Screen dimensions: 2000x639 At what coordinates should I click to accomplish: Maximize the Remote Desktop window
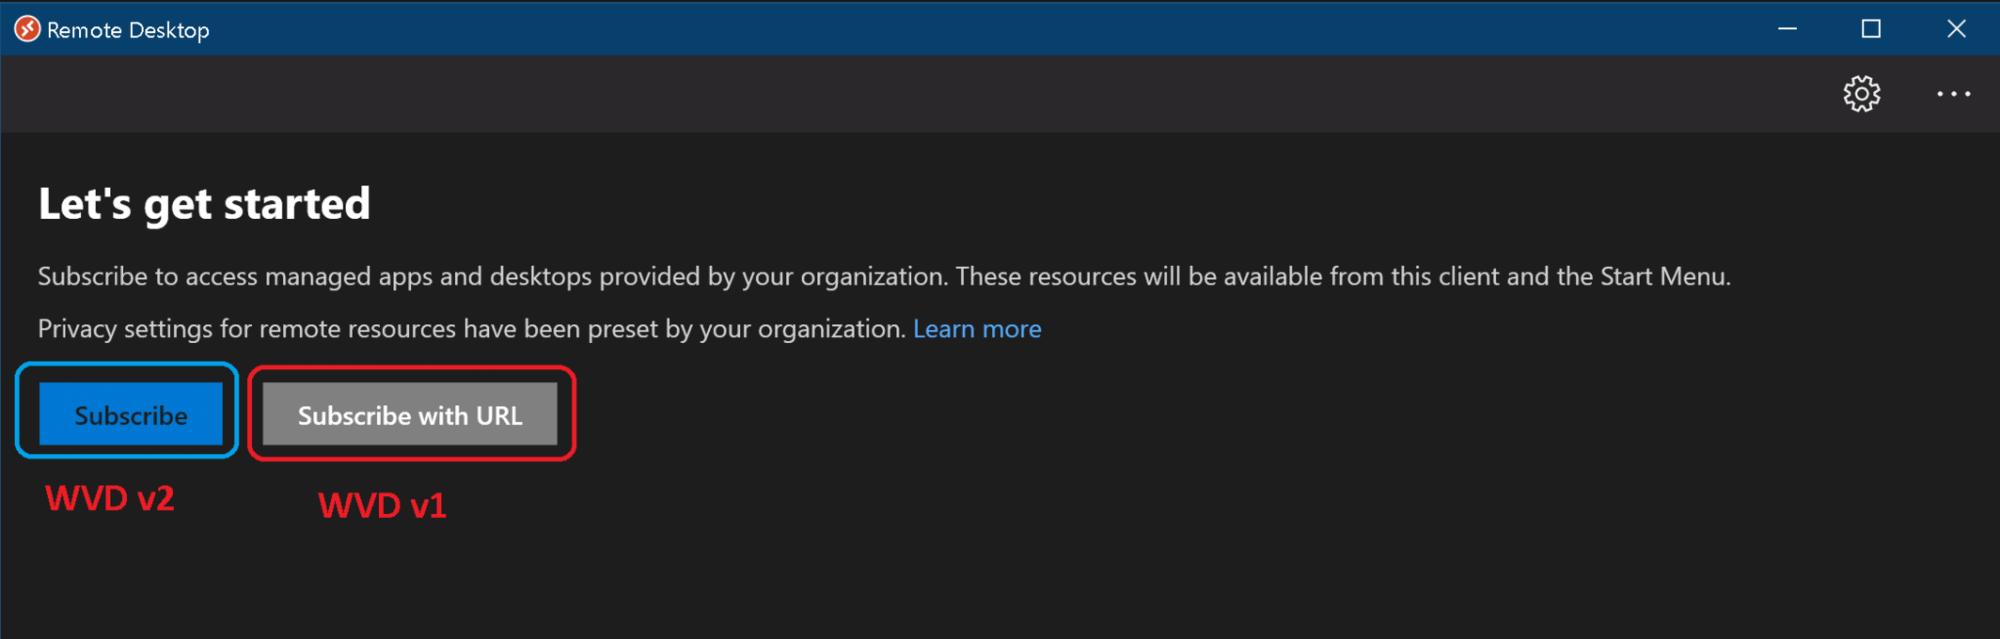(x=1871, y=29)
